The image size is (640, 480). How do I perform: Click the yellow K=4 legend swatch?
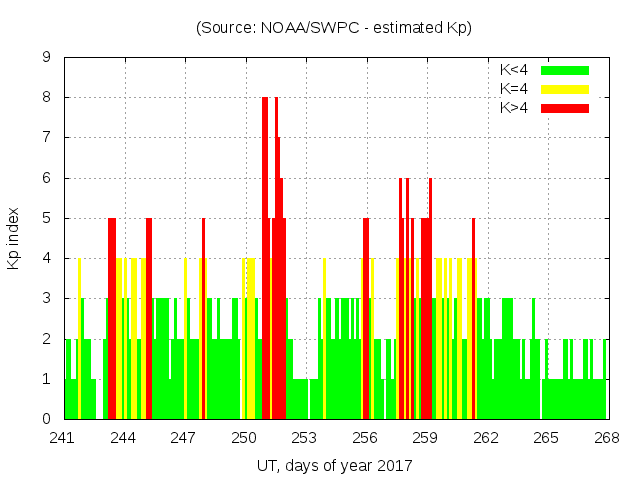[x=565, y=89]
